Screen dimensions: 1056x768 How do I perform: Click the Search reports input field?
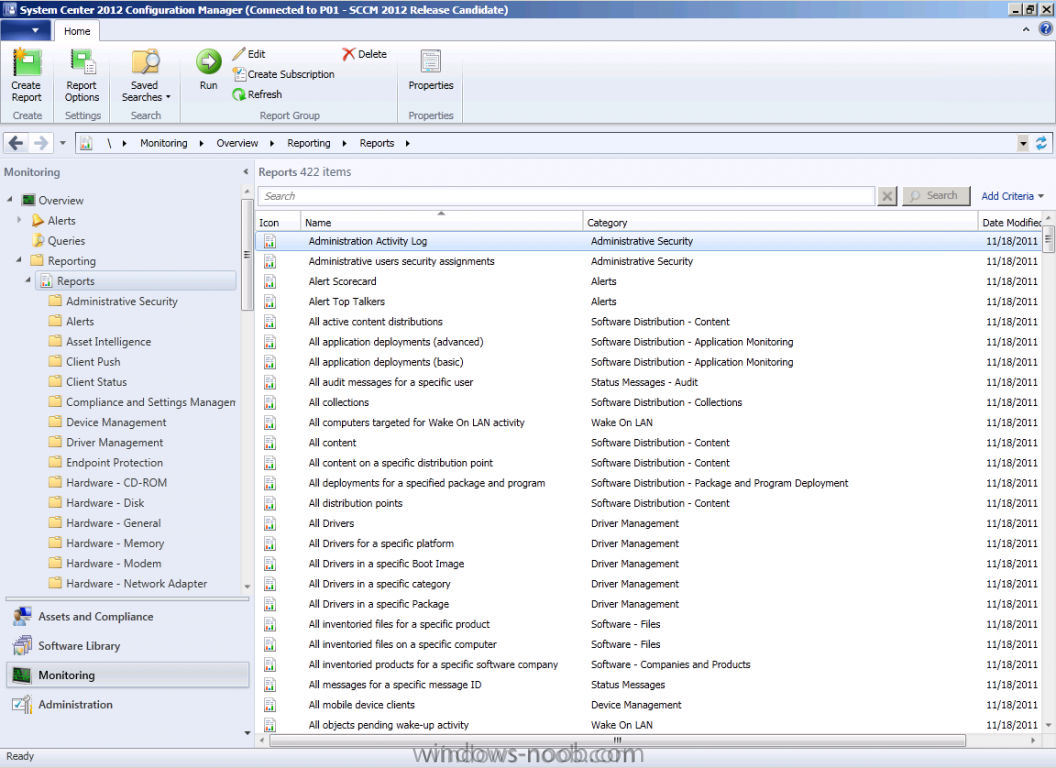(x=566, y=196)
